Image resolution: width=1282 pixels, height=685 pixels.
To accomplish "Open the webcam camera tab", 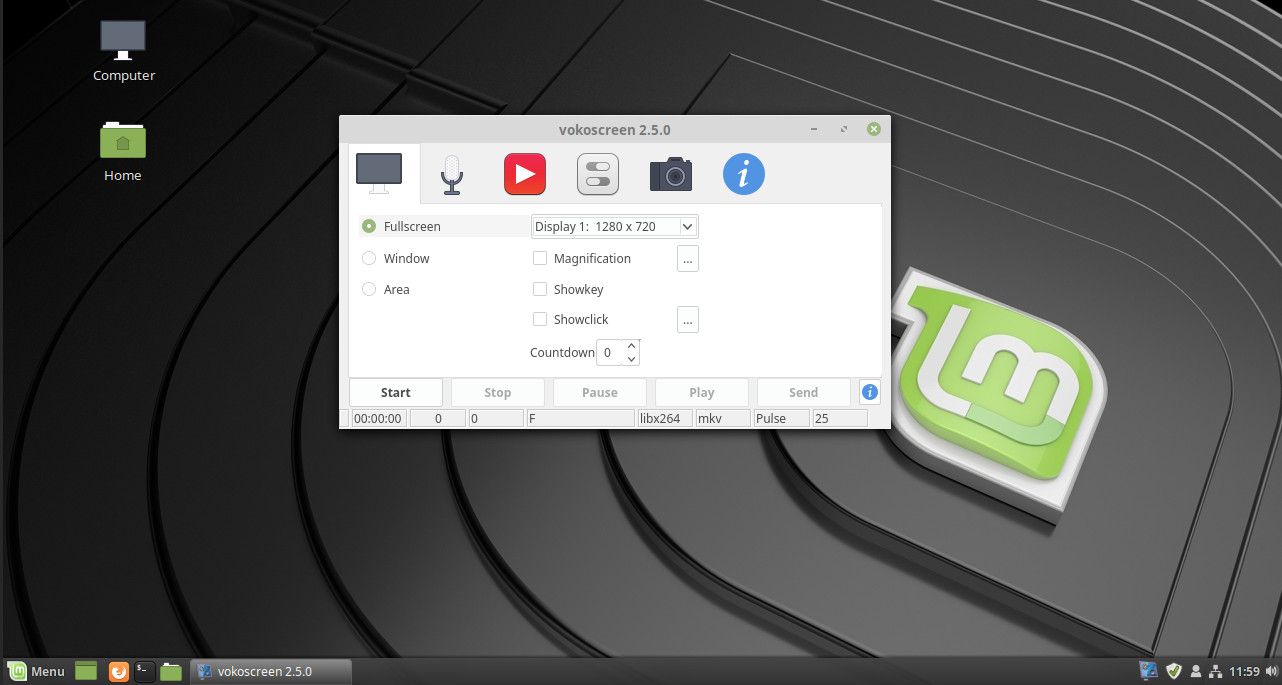I will click(671, 174).
